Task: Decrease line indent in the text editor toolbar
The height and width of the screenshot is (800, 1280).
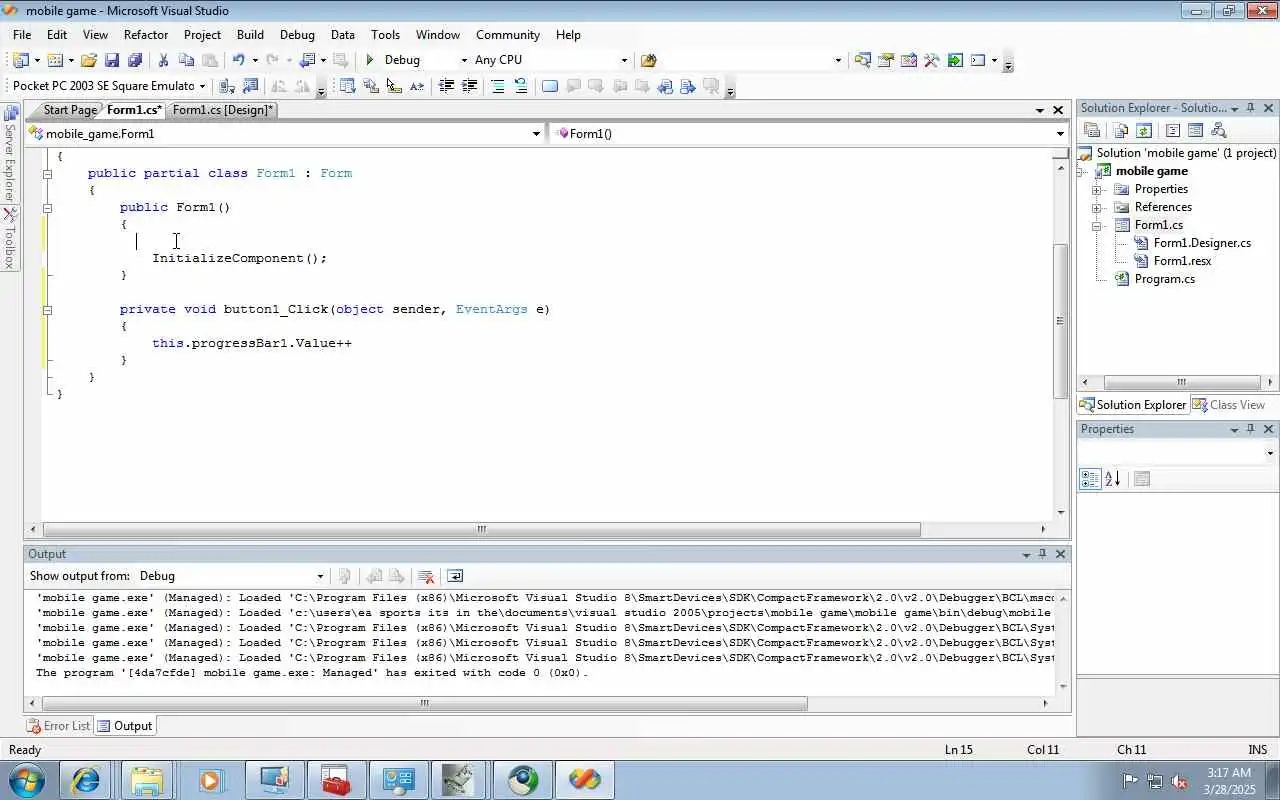Action: pyautogui.click(x=446, y=86)
